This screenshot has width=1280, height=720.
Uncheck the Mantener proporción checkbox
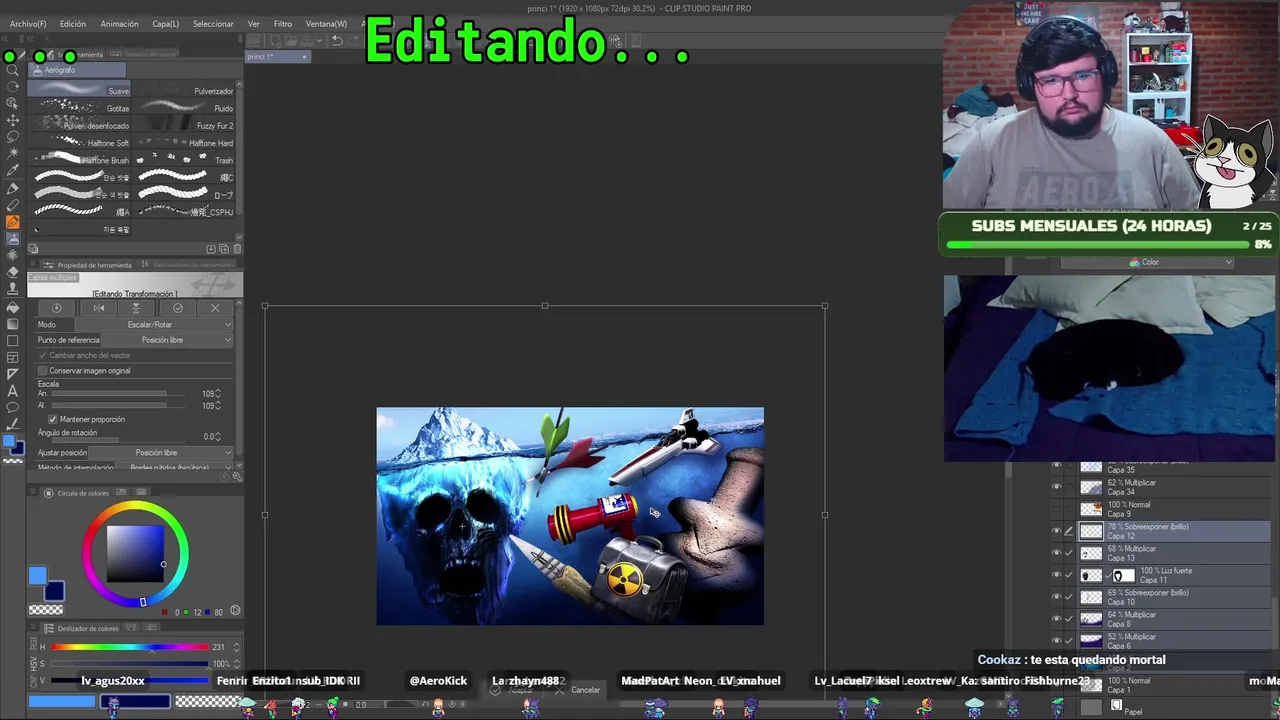pos(53,419)
